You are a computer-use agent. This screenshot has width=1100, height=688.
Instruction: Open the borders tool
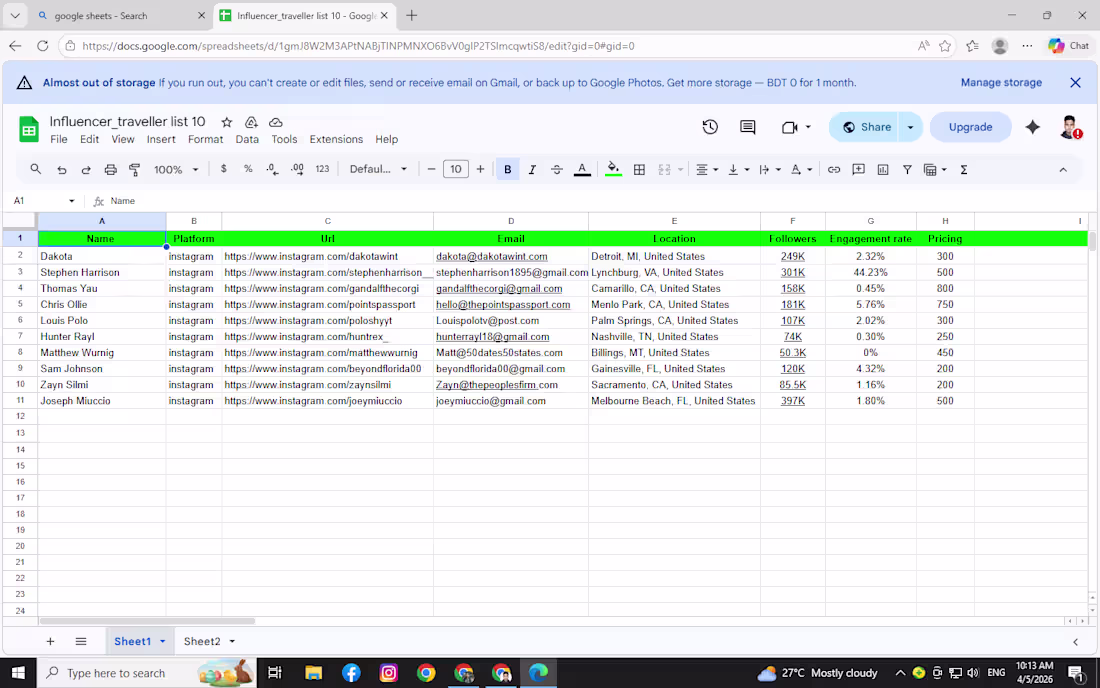tap(639, 169)
